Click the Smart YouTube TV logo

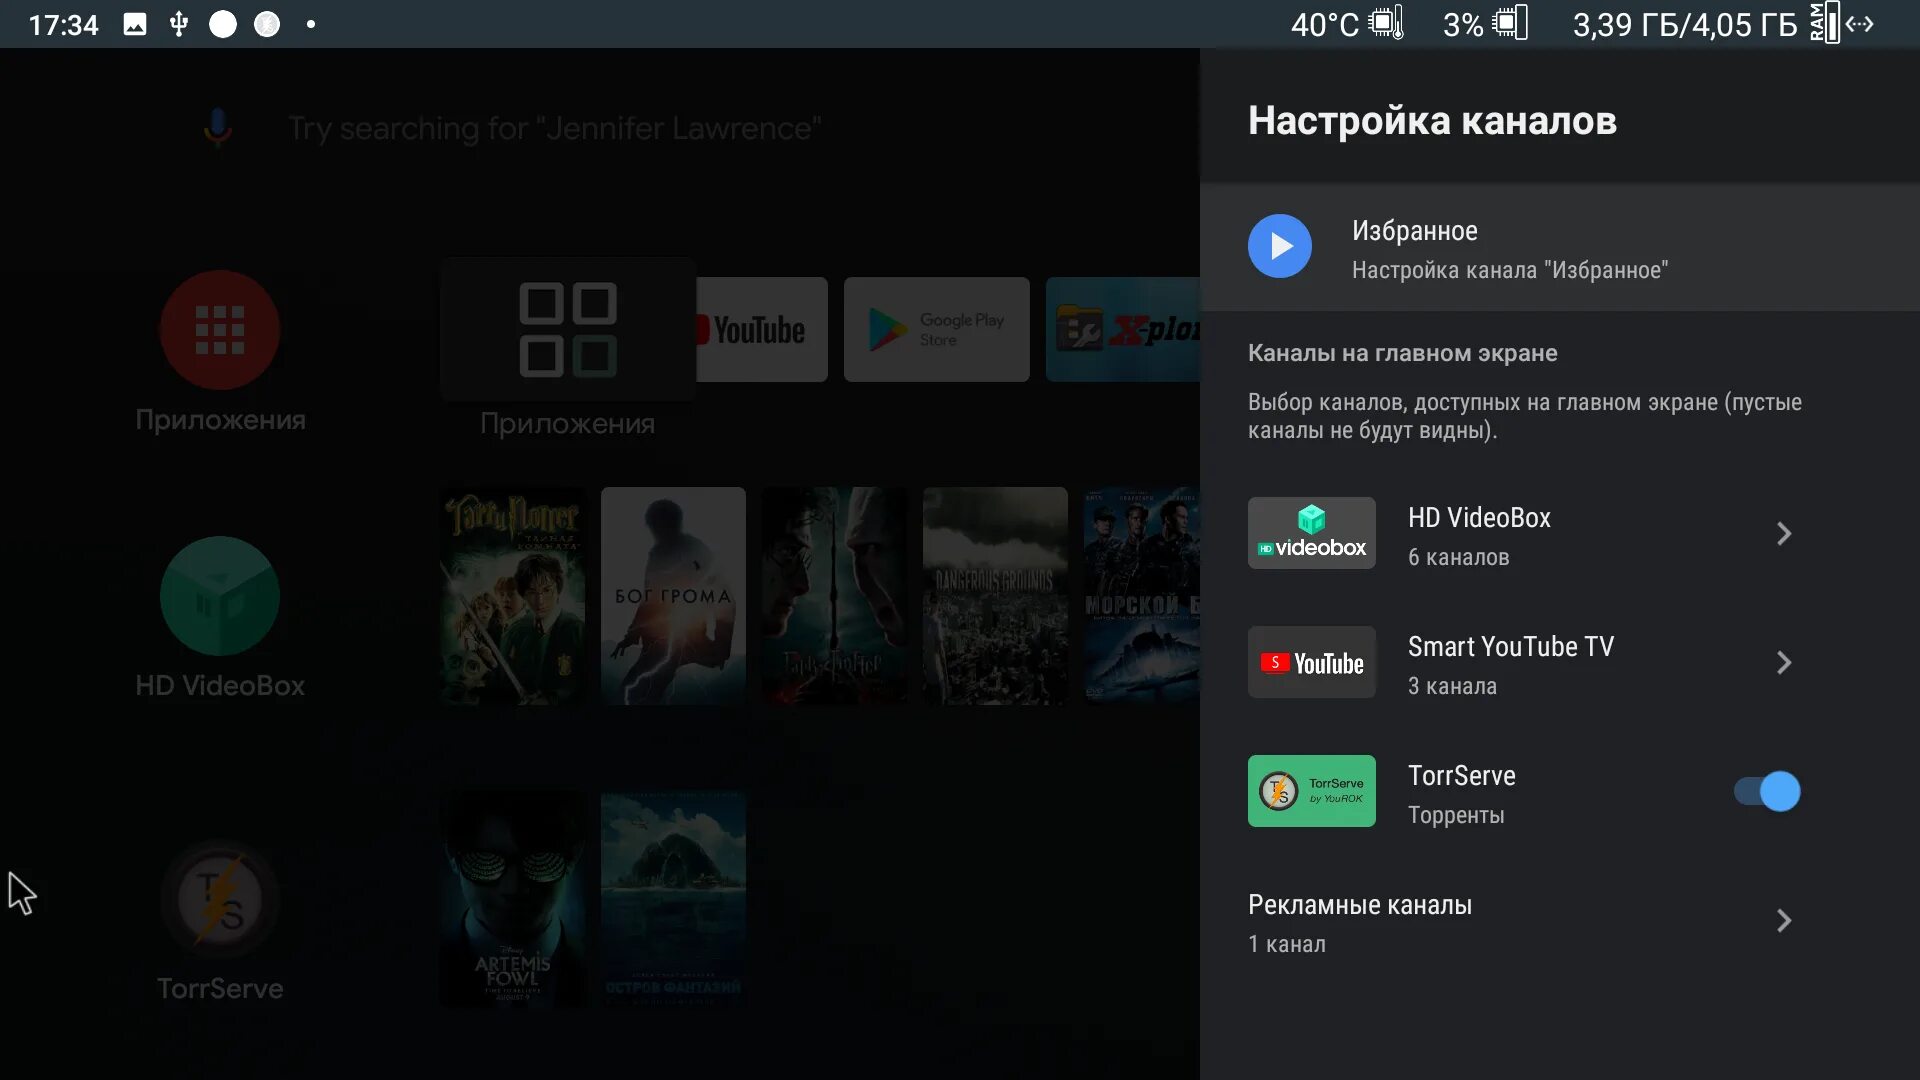(x=1311, y=662)
